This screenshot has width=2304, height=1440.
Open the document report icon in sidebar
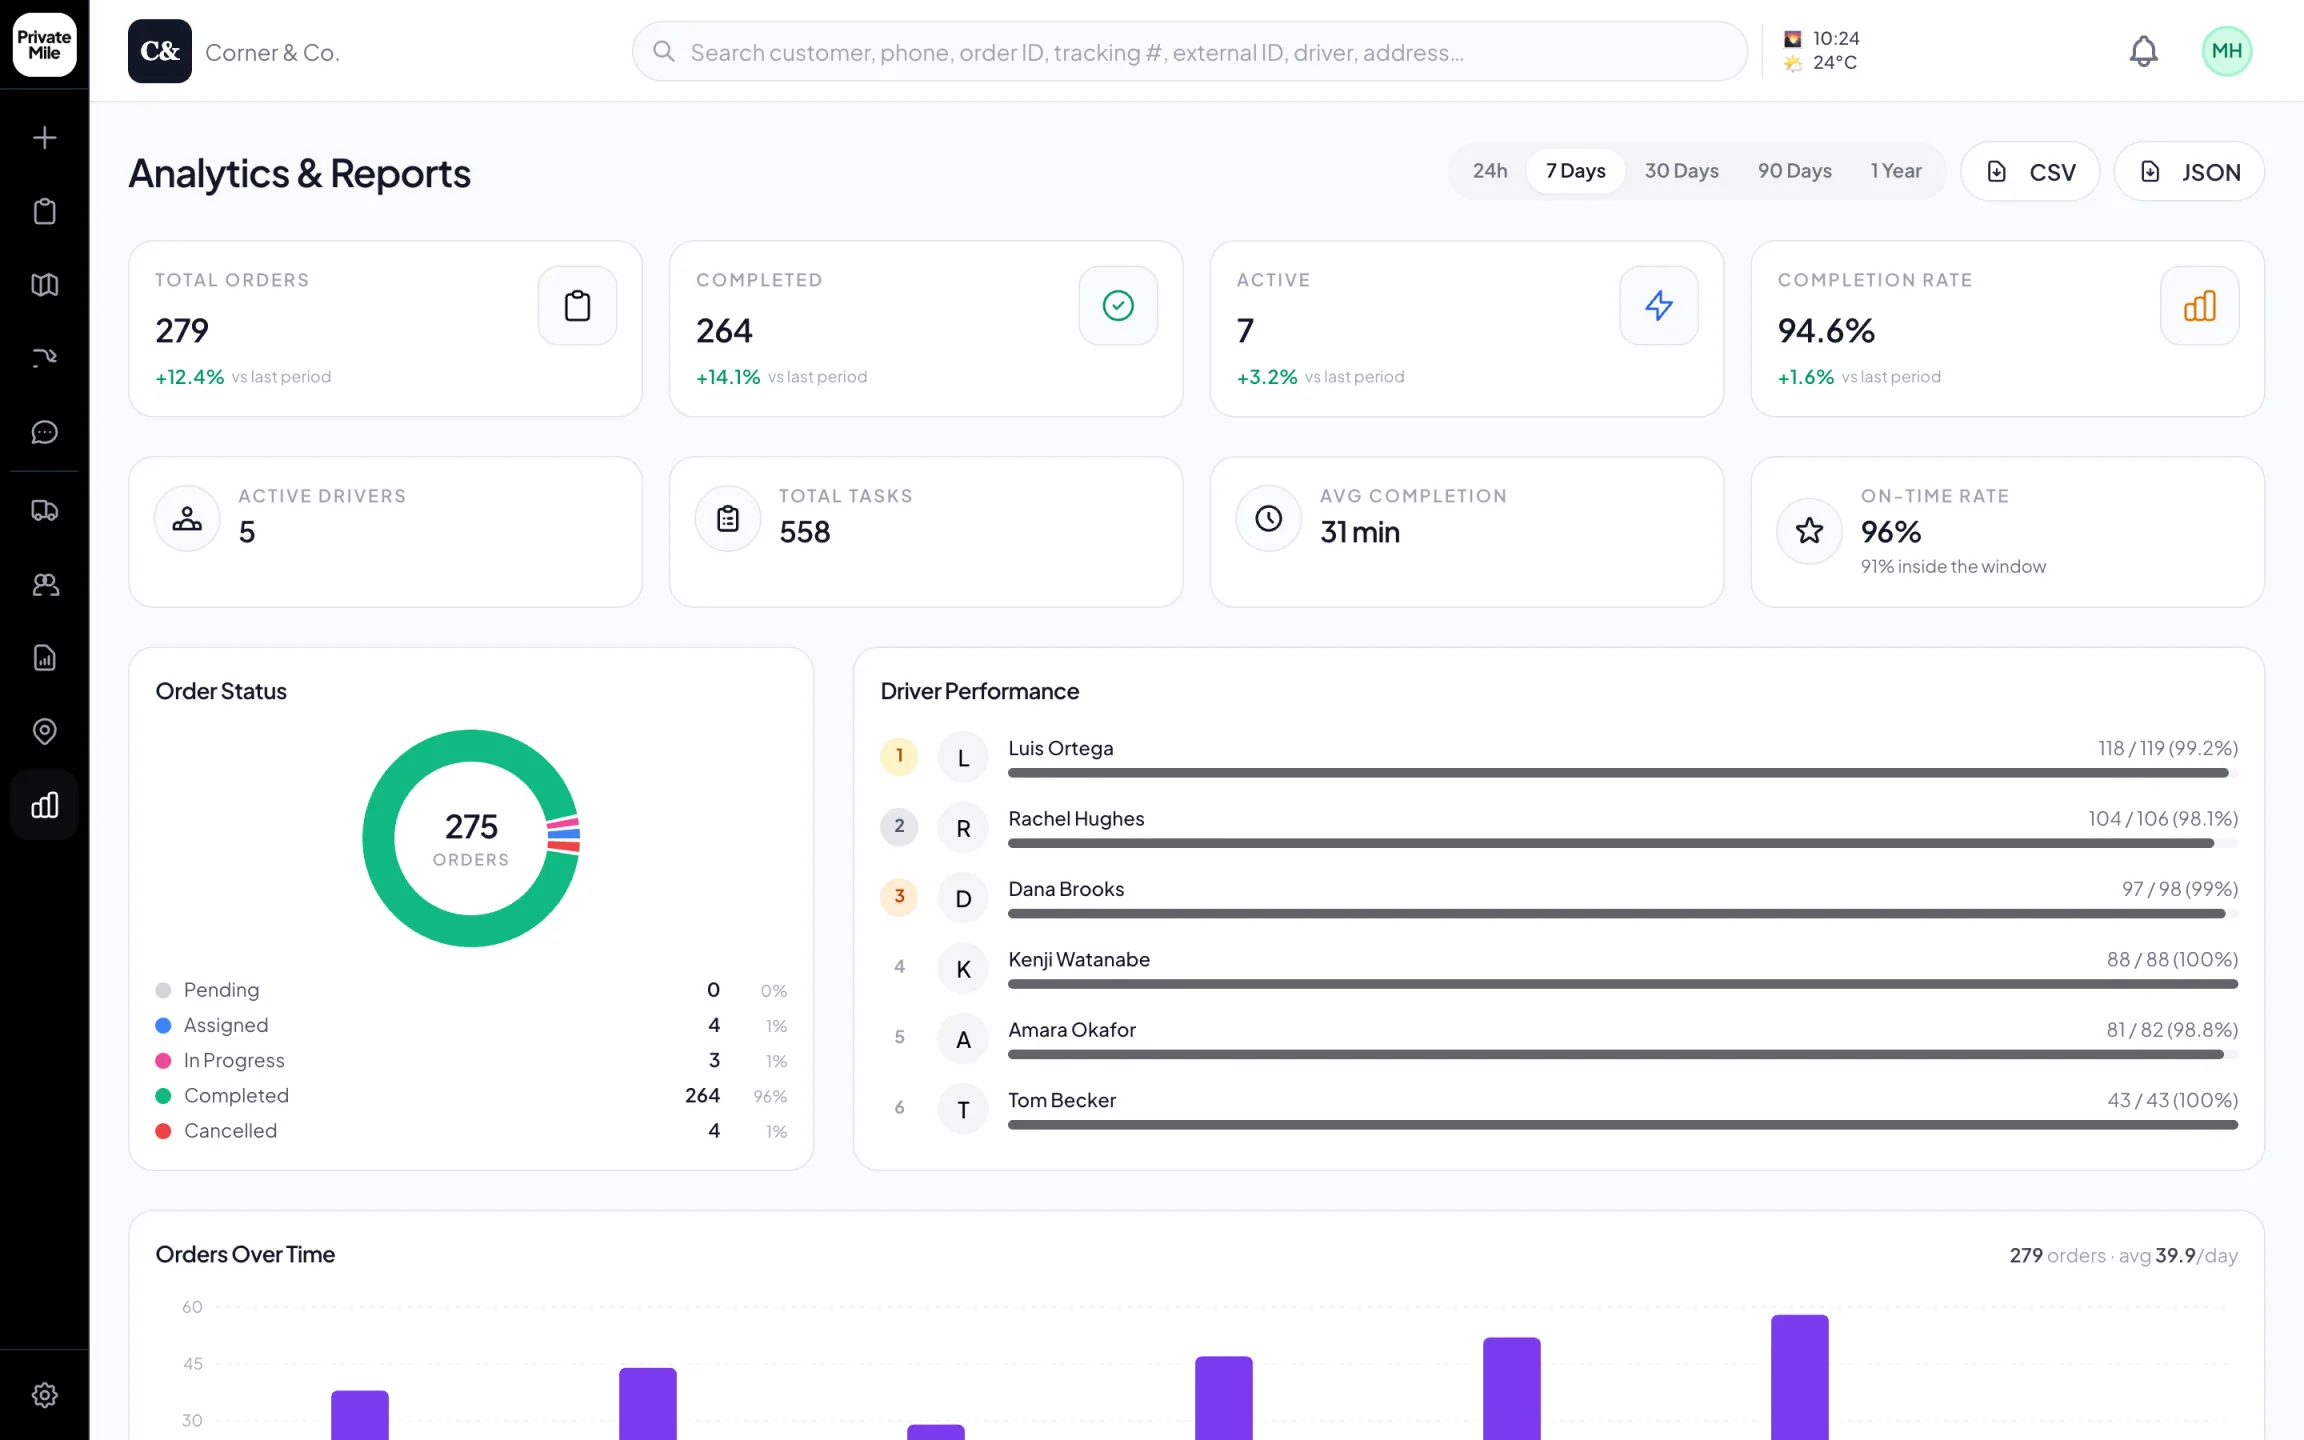tap(44, 658)
